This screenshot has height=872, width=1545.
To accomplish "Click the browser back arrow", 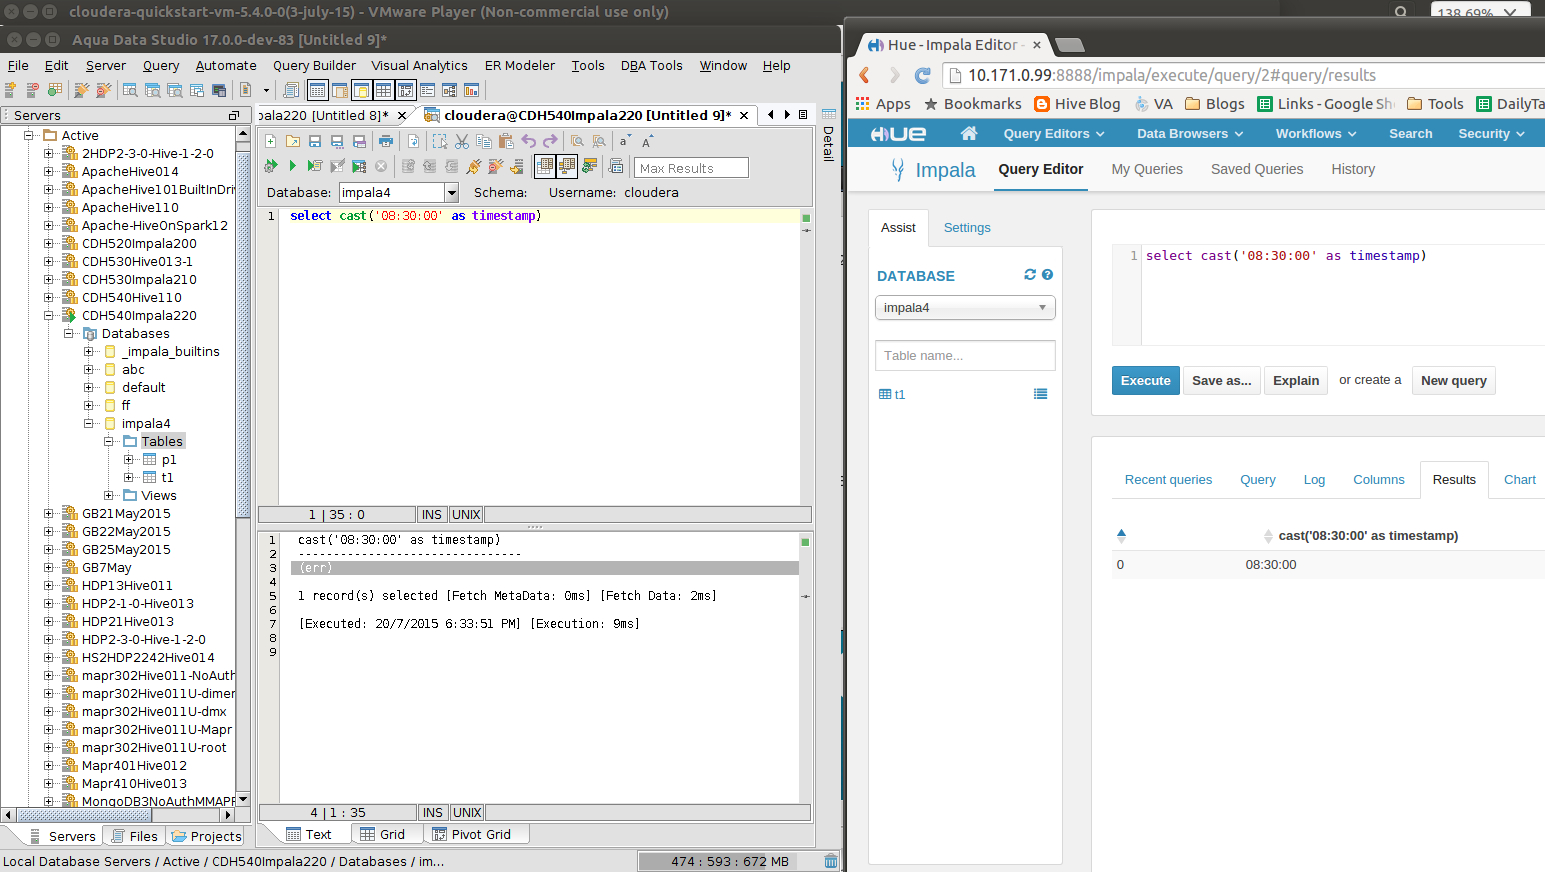I will pyautogui.click(x=865, y=75).
